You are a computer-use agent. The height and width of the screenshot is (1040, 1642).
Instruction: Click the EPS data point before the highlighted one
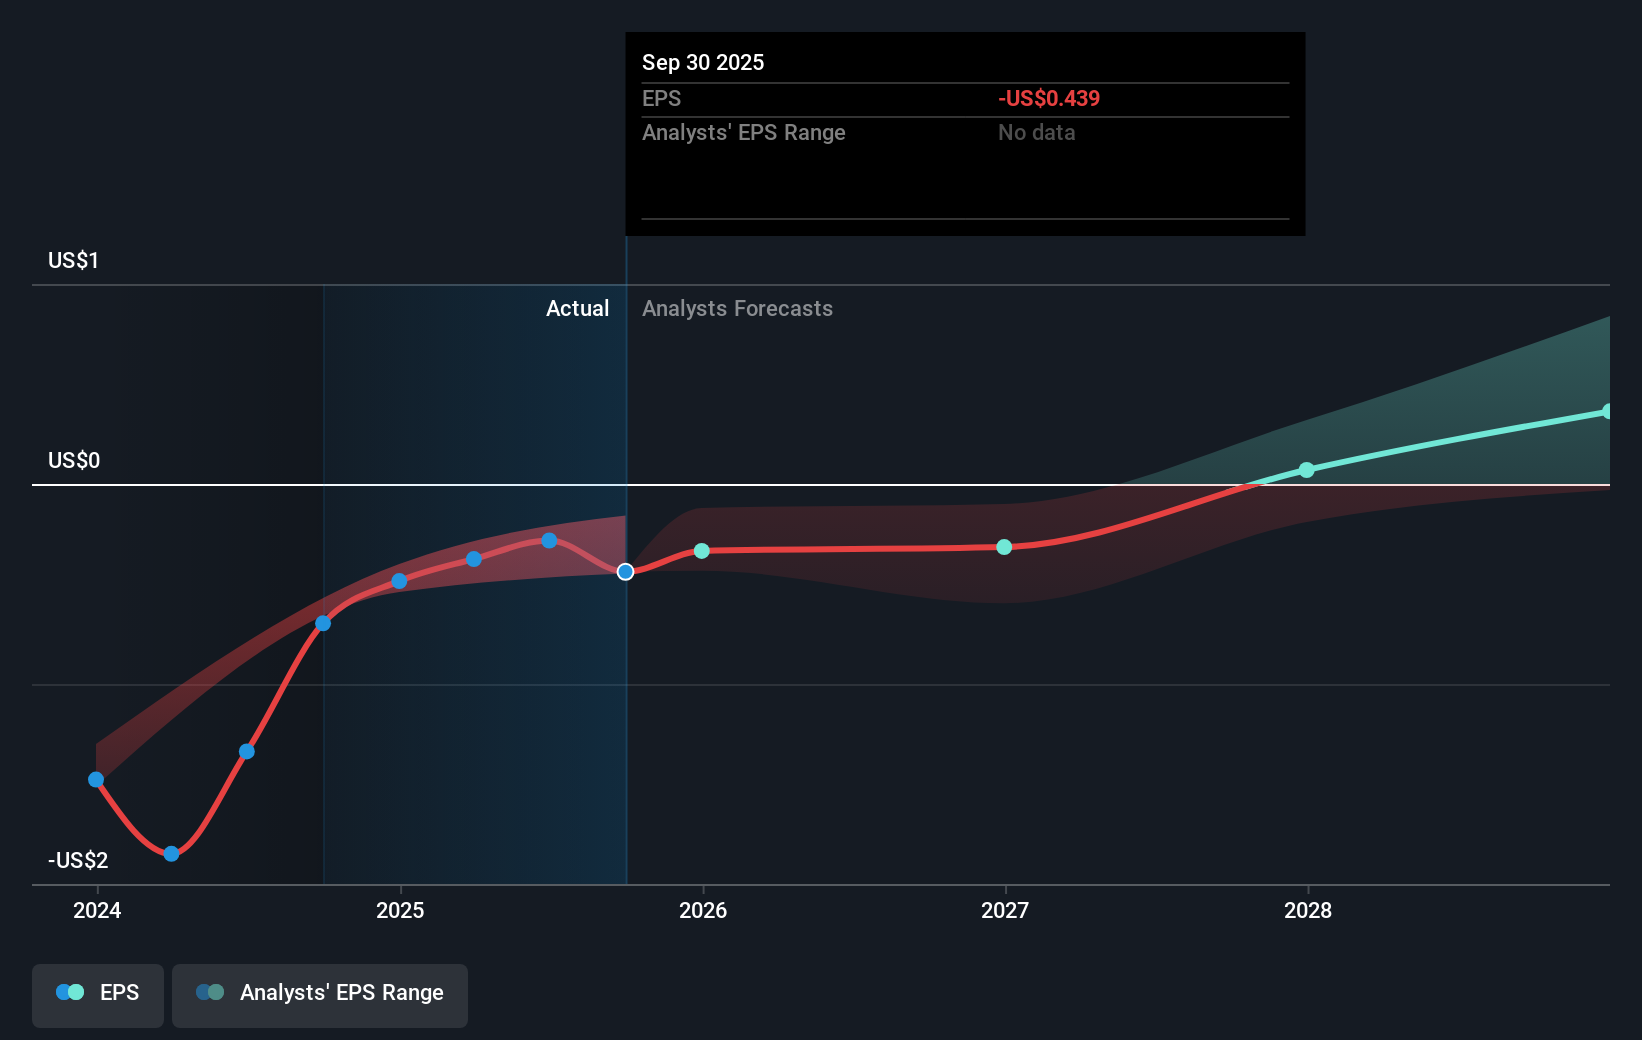click(549, 541)
